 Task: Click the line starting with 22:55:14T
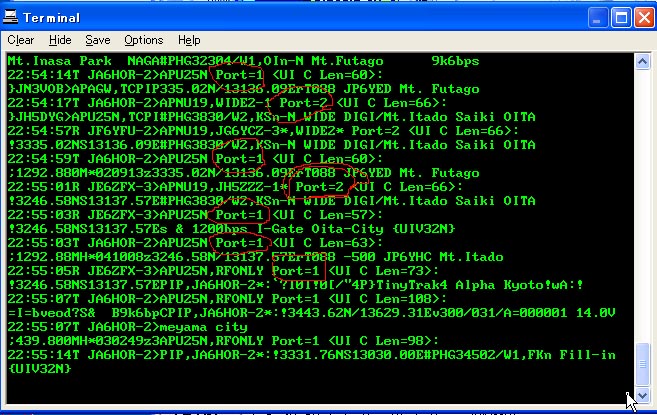(311, 355)
